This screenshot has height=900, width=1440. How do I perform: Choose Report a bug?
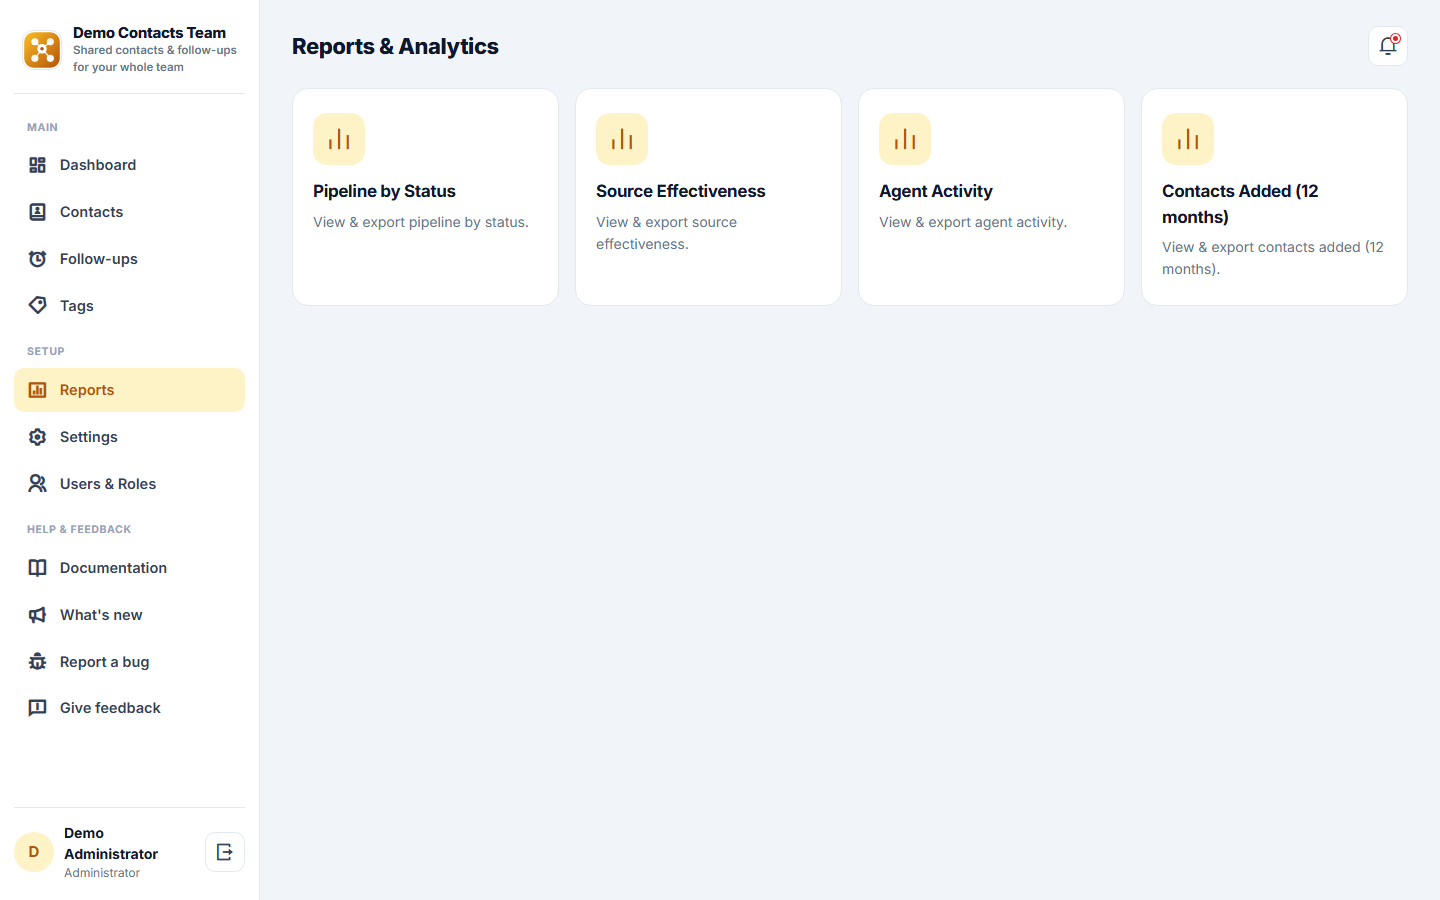tap(129, 662)
